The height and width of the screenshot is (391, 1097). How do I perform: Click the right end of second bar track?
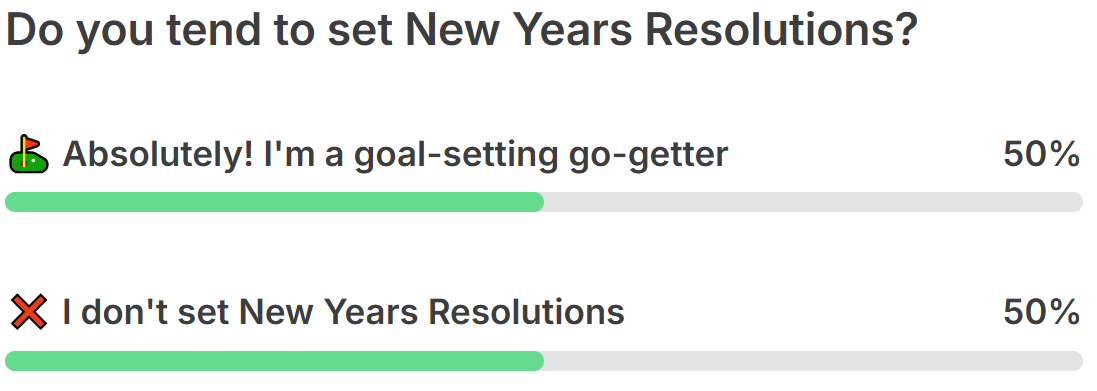tap(1076, 361)
